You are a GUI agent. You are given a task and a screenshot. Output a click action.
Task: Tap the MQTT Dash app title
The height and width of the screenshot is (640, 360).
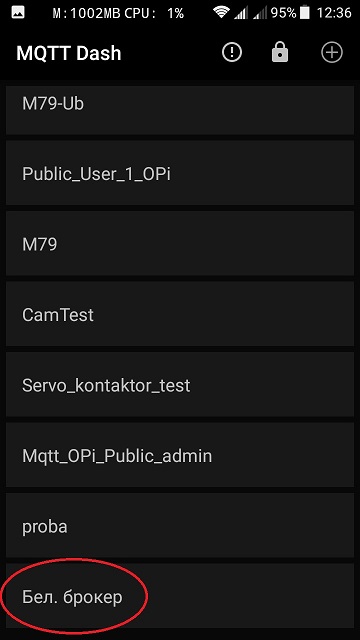point(69,53)
